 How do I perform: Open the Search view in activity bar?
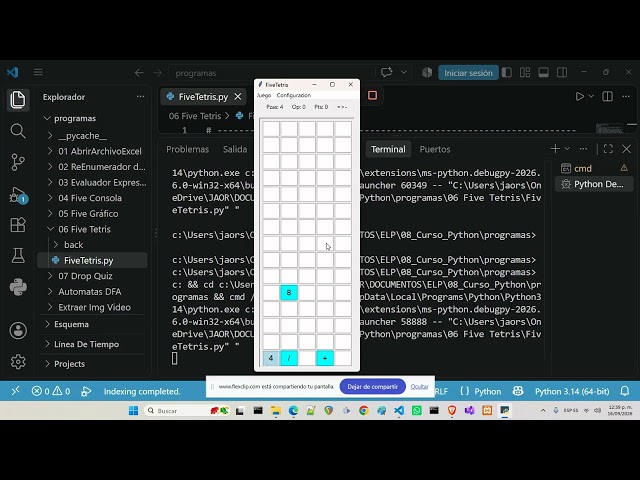18,131
